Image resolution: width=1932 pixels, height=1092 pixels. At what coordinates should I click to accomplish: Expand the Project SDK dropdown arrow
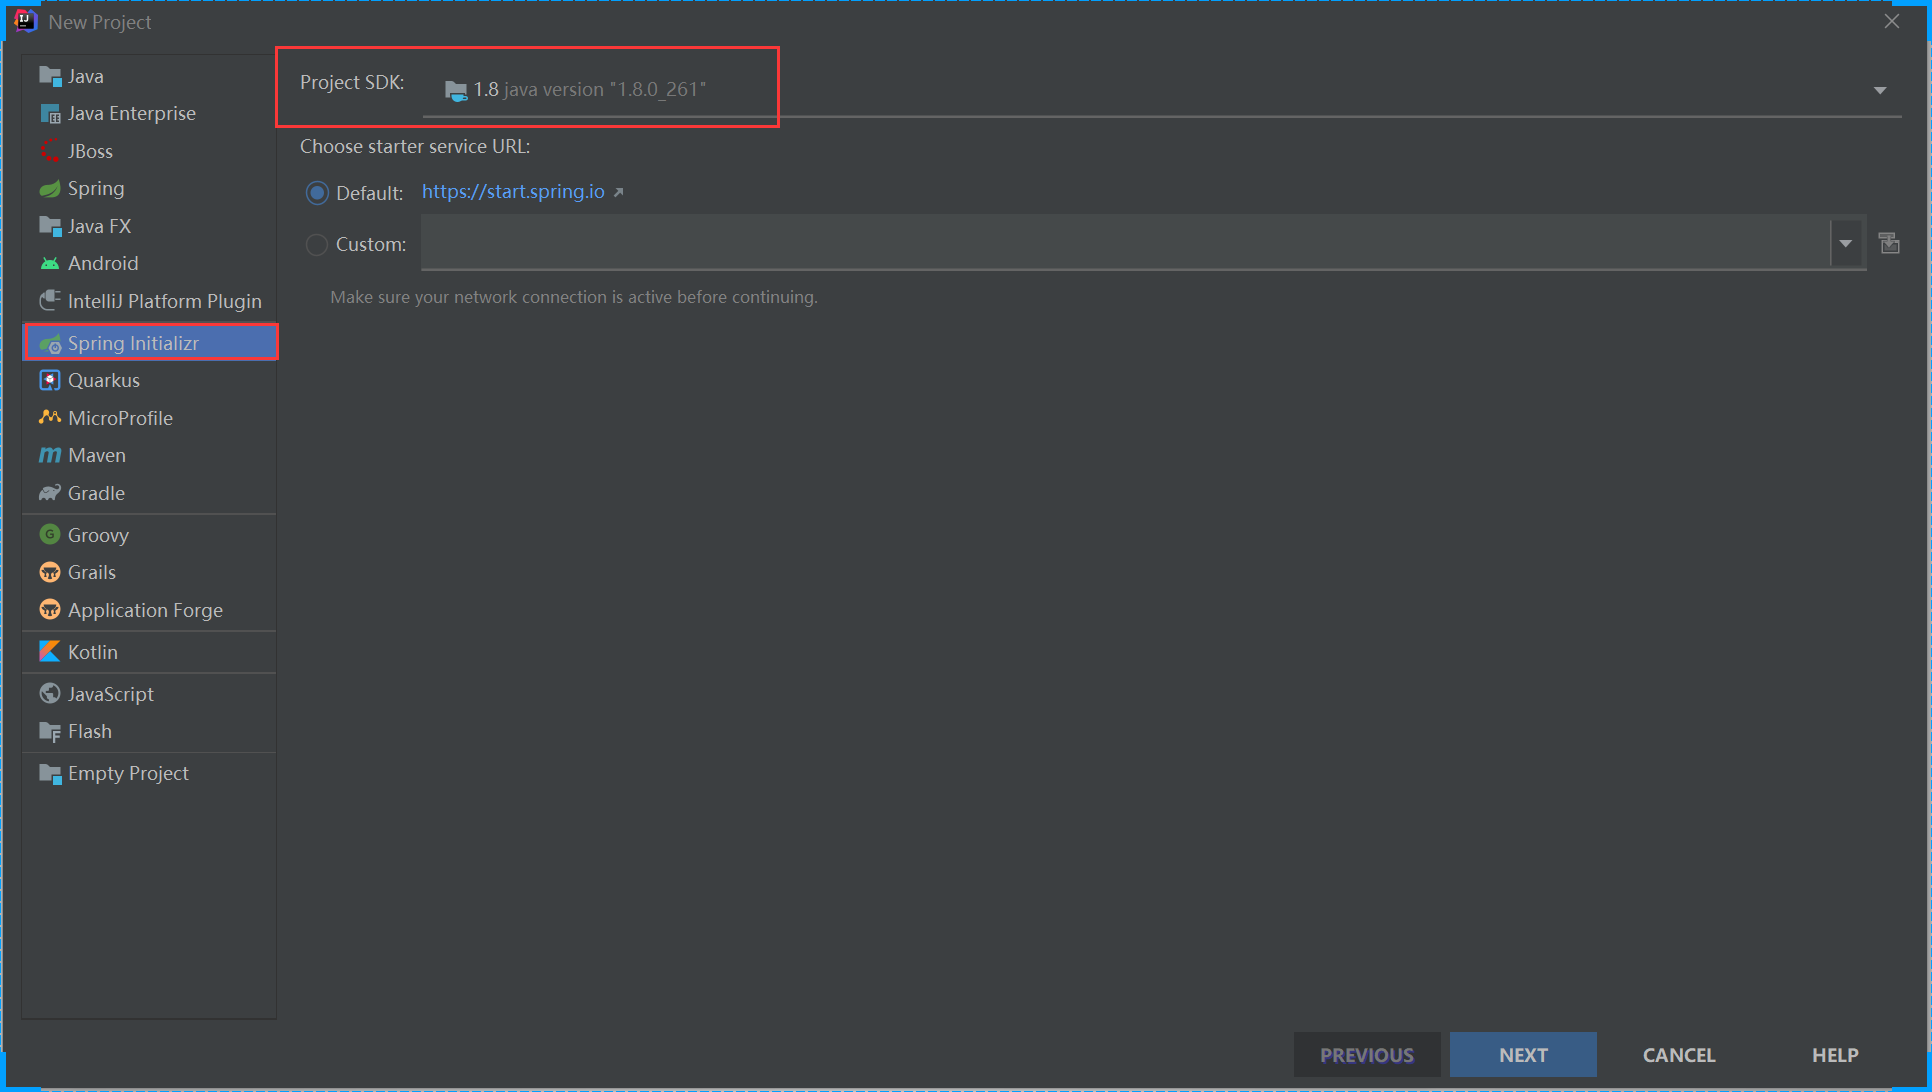1880,91
